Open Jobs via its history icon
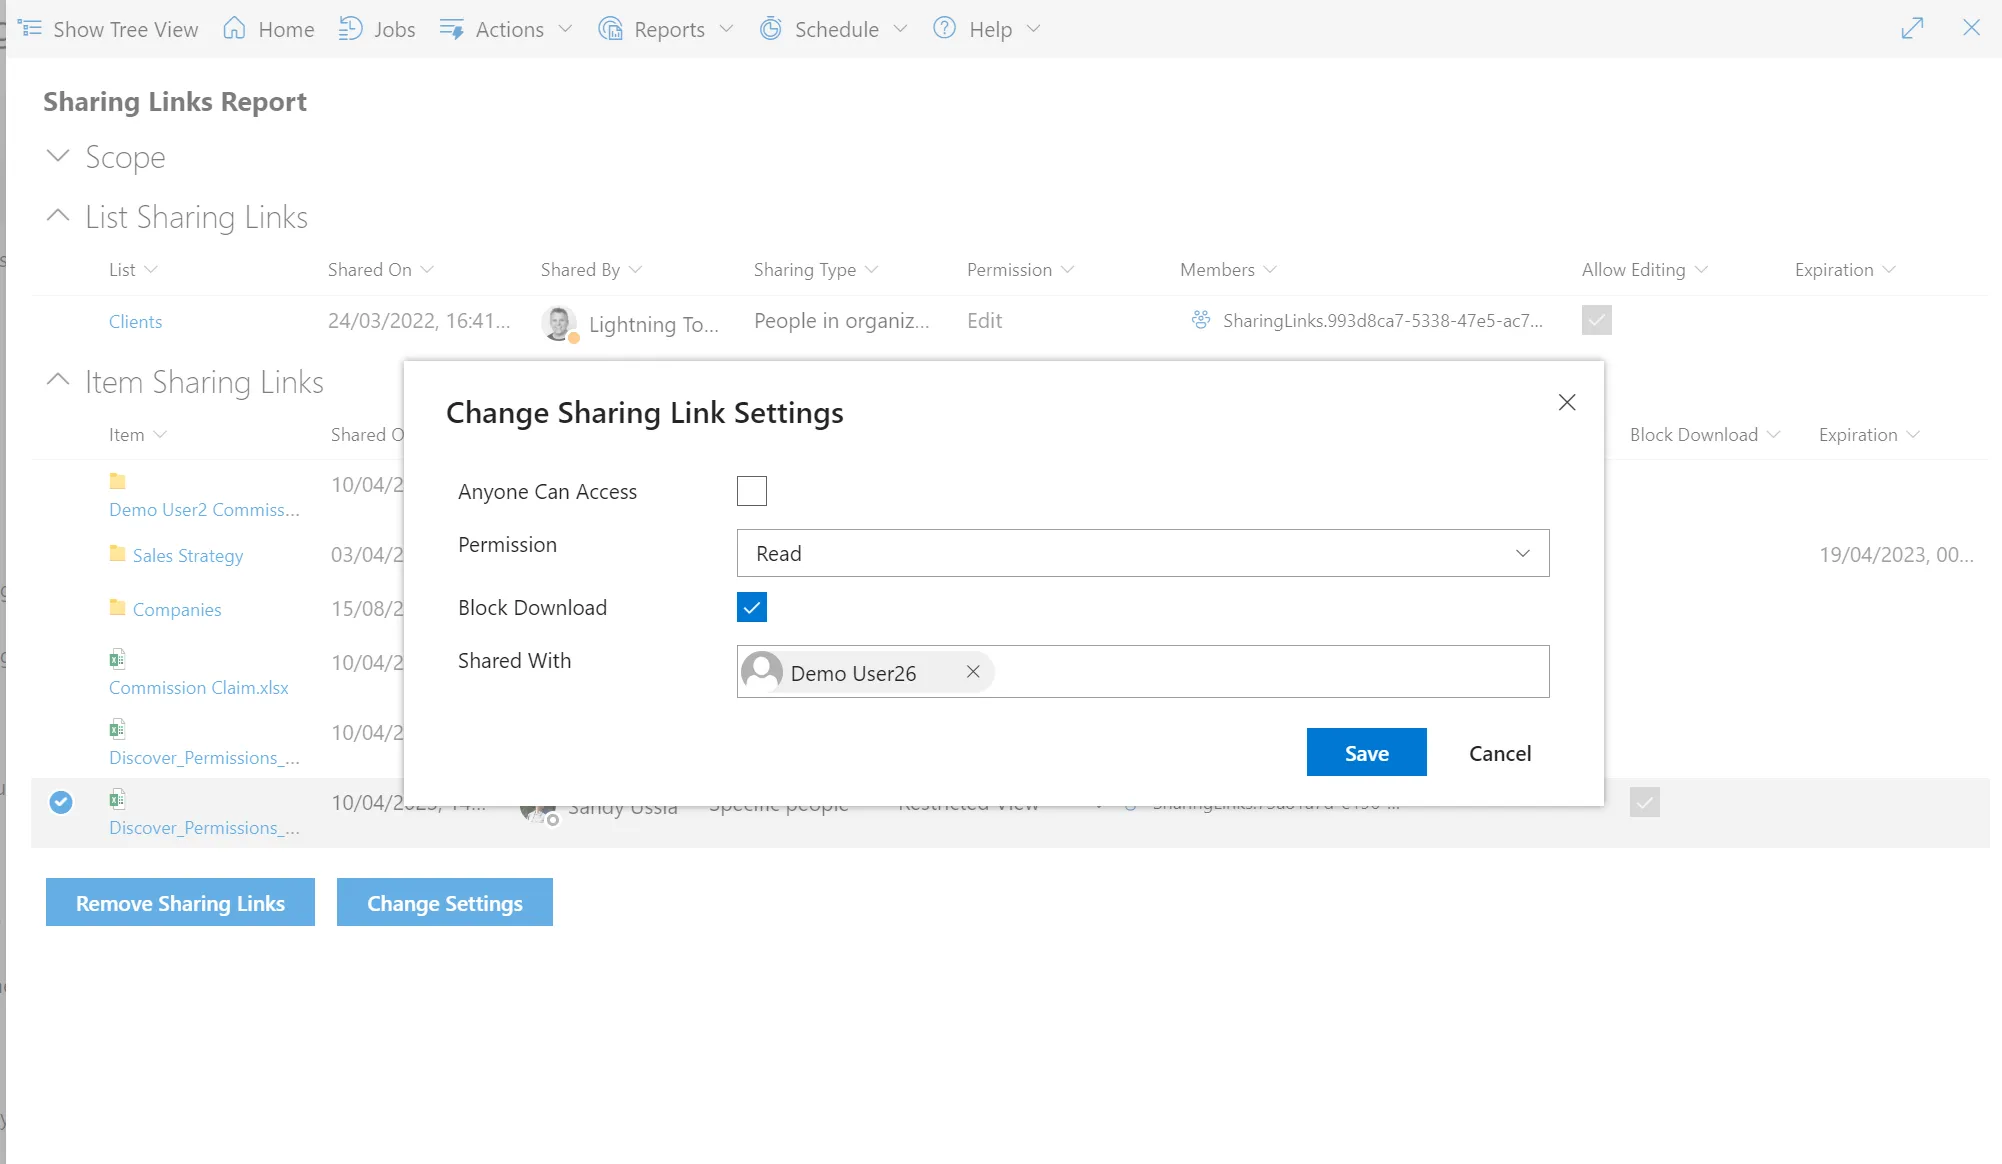Image resolution: width=2002 pixels, height=1164 pixels. [350, 28]
